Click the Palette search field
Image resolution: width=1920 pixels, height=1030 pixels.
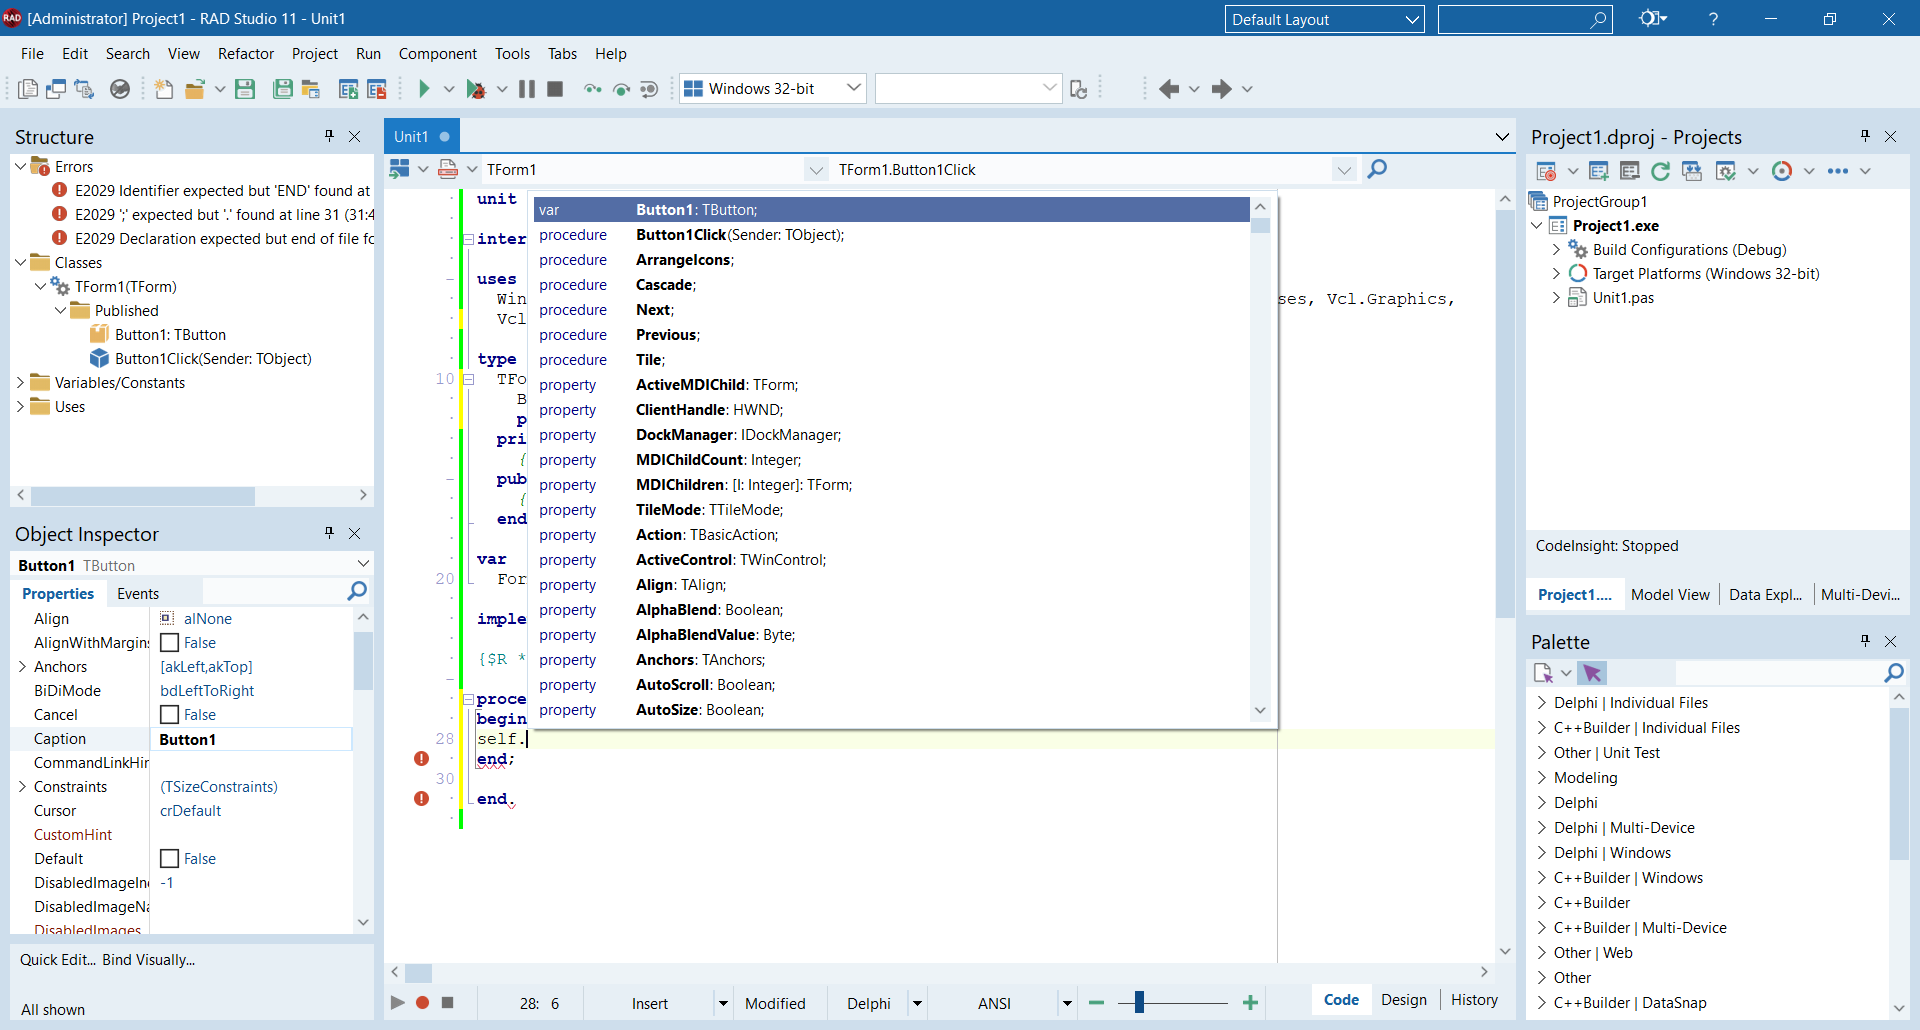click(1778, 673)
